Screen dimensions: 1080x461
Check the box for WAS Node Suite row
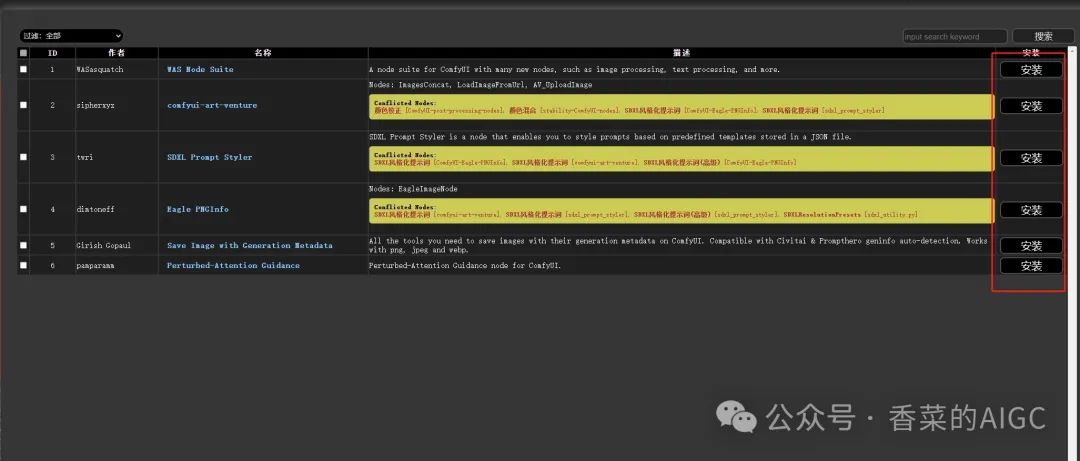(23, 69)
